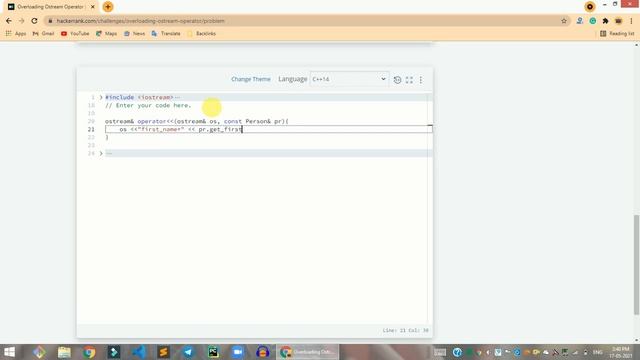The width and height of the screenshot is (640, 360).
Task: Open the YouTube bookmark
Action: click(75, 33)
